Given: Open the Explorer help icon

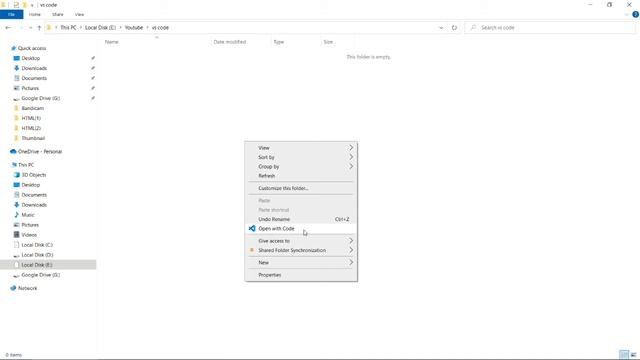Looking at the screenshot, I should (636, 14).
